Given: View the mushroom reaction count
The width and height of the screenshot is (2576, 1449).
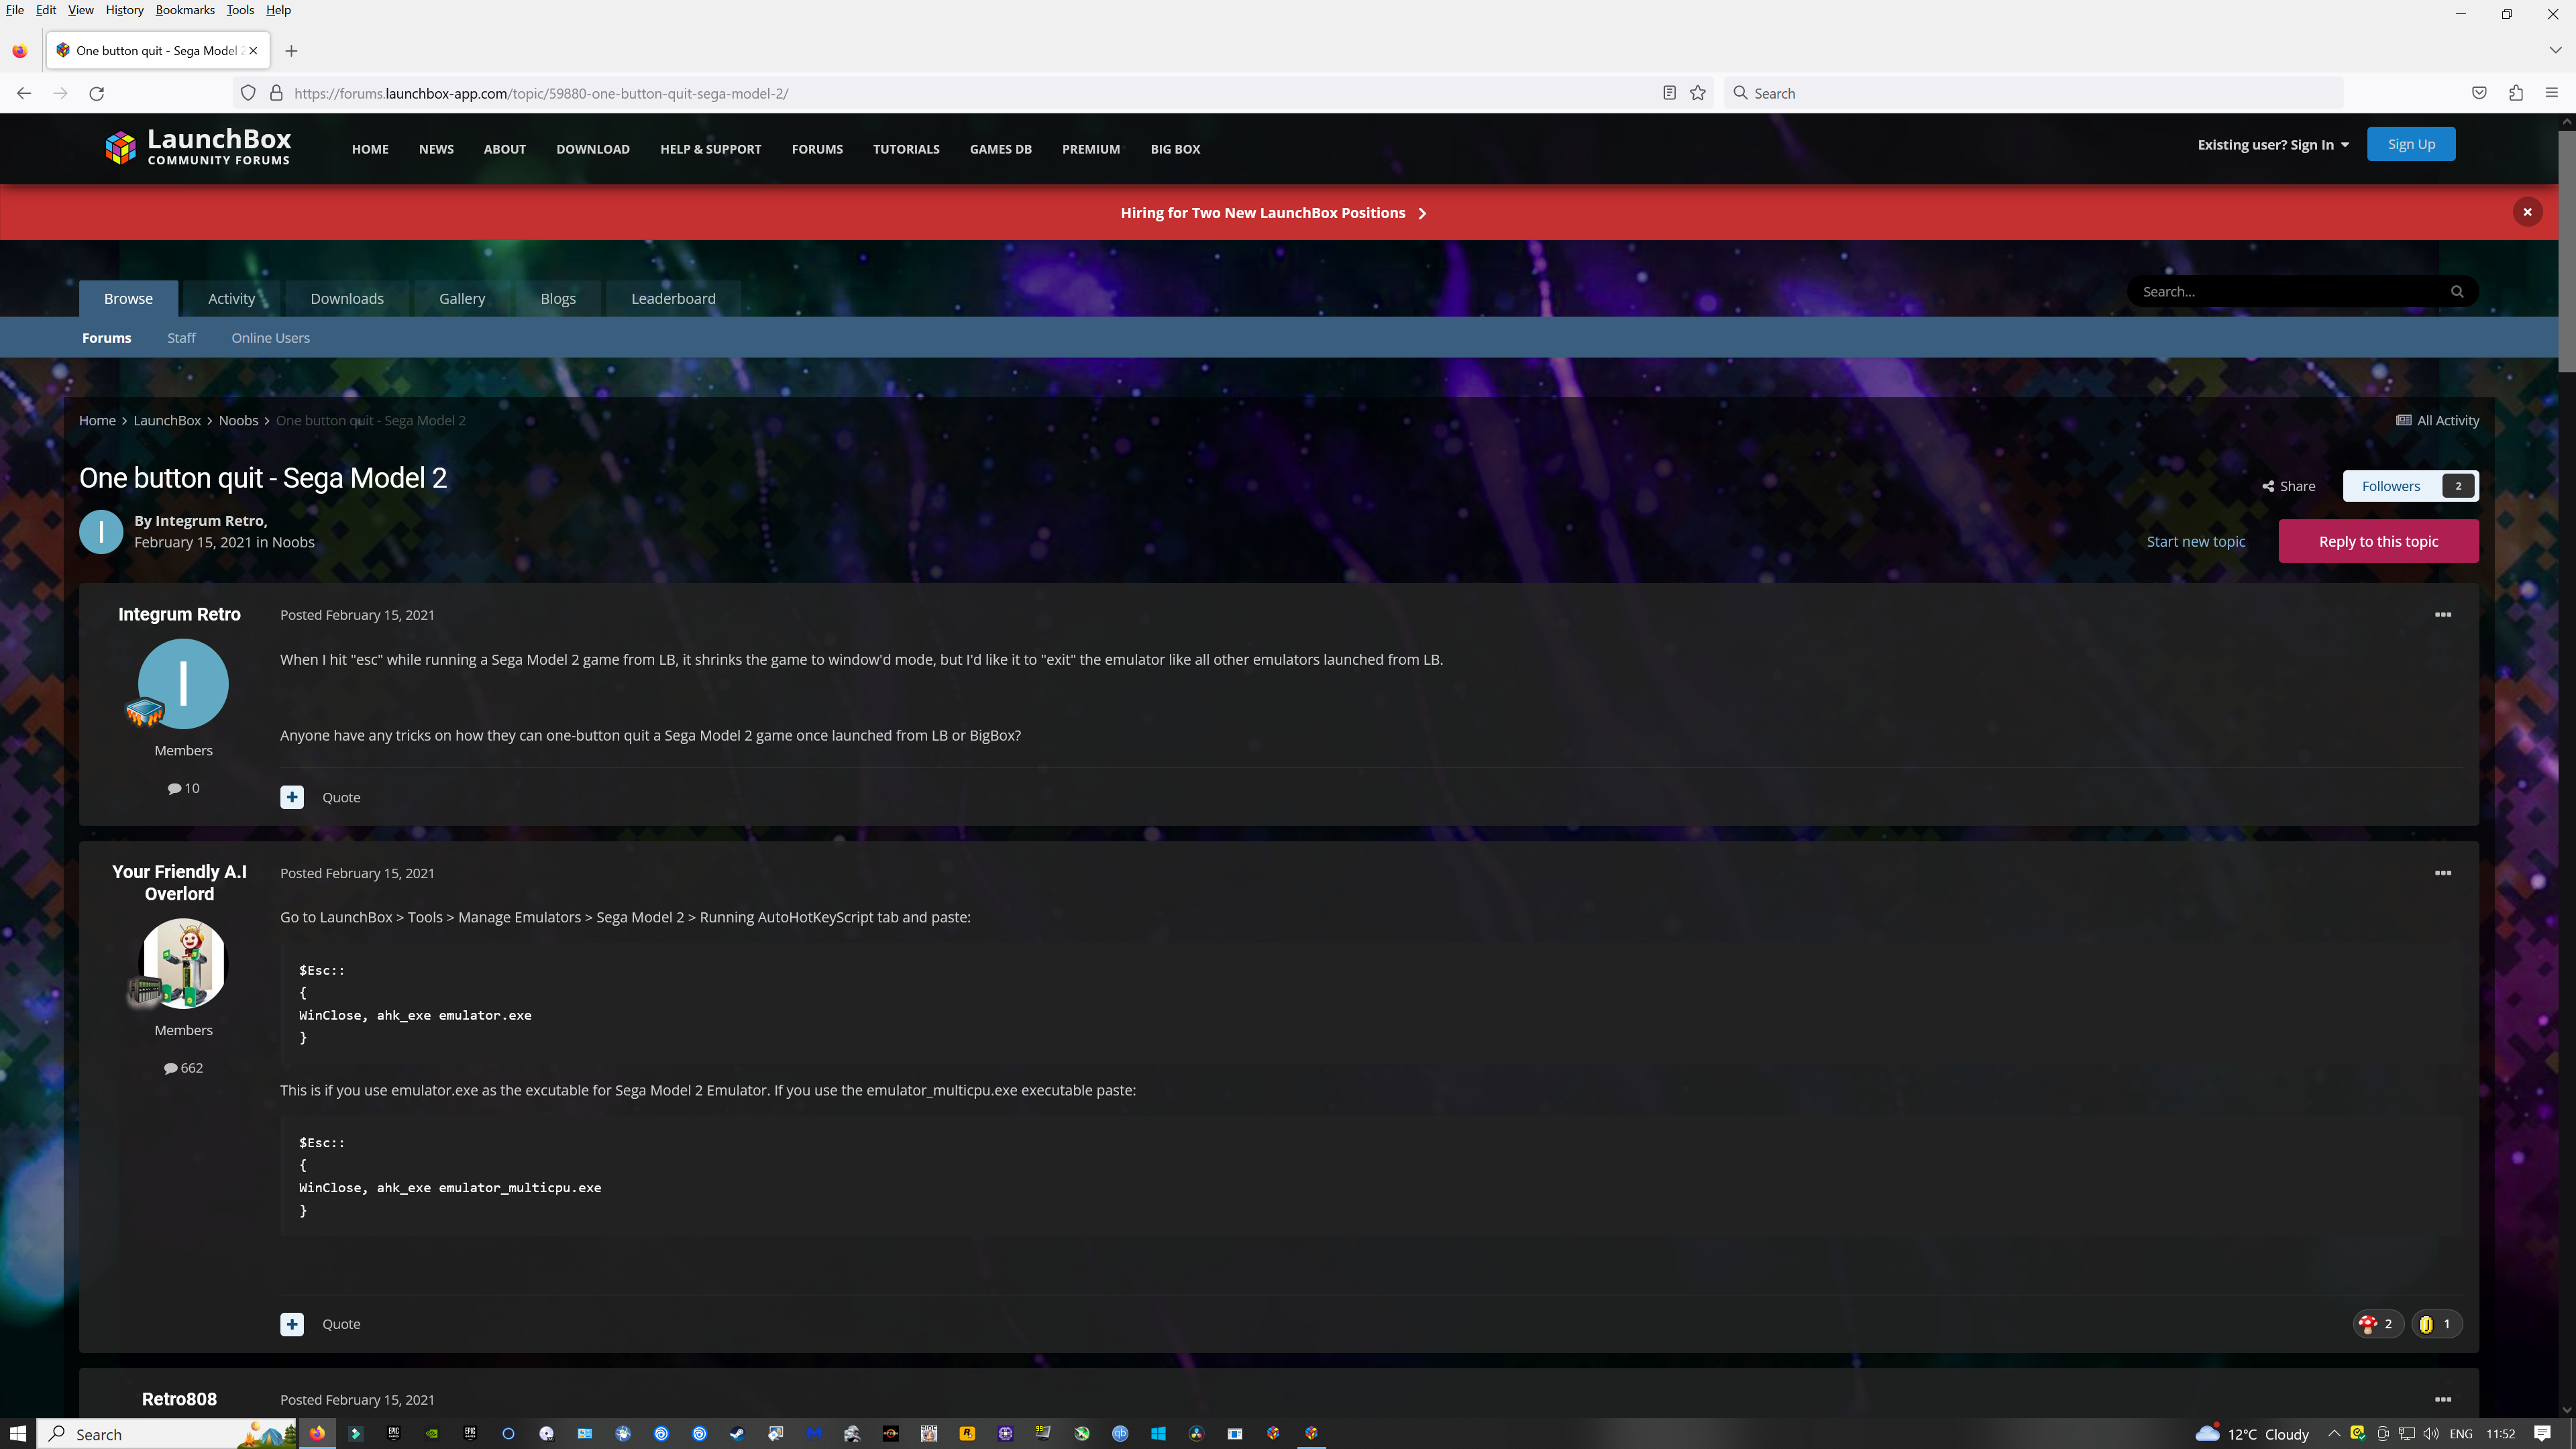Looking at the screenshot, I should coord(2378,1324).
